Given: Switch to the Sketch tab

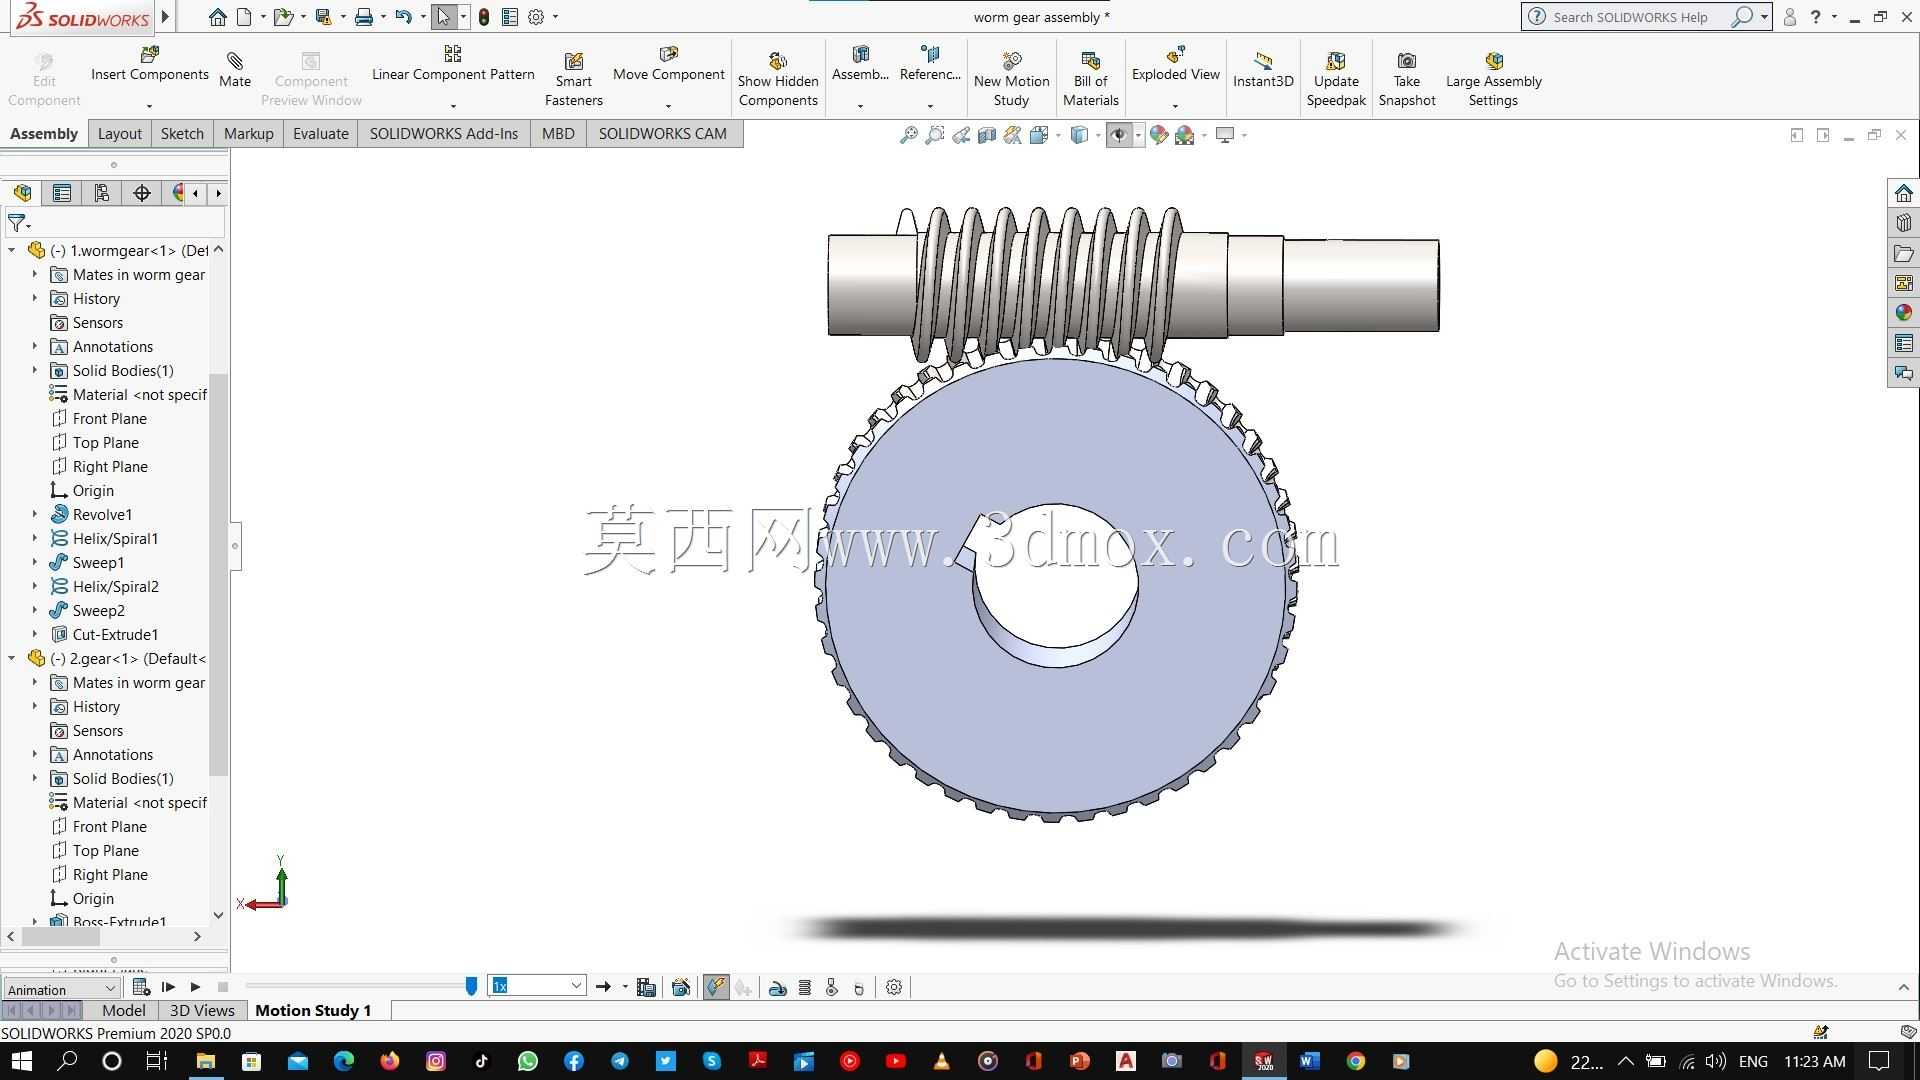Looking at the screenshot, I should coord(182,134).
